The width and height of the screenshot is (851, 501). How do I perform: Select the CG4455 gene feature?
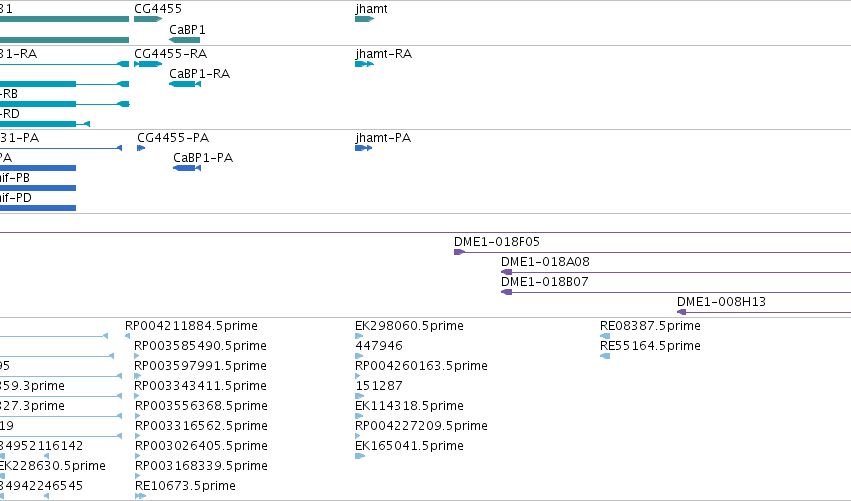point(148,19)
